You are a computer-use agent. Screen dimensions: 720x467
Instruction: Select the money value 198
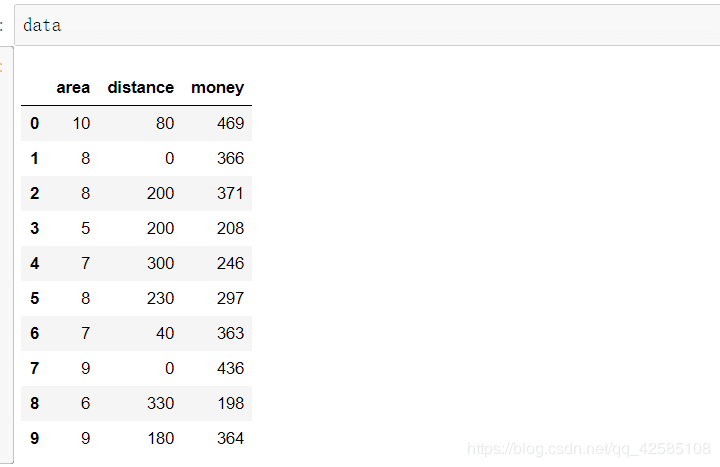pyautogui.click(x=230, y=403)
